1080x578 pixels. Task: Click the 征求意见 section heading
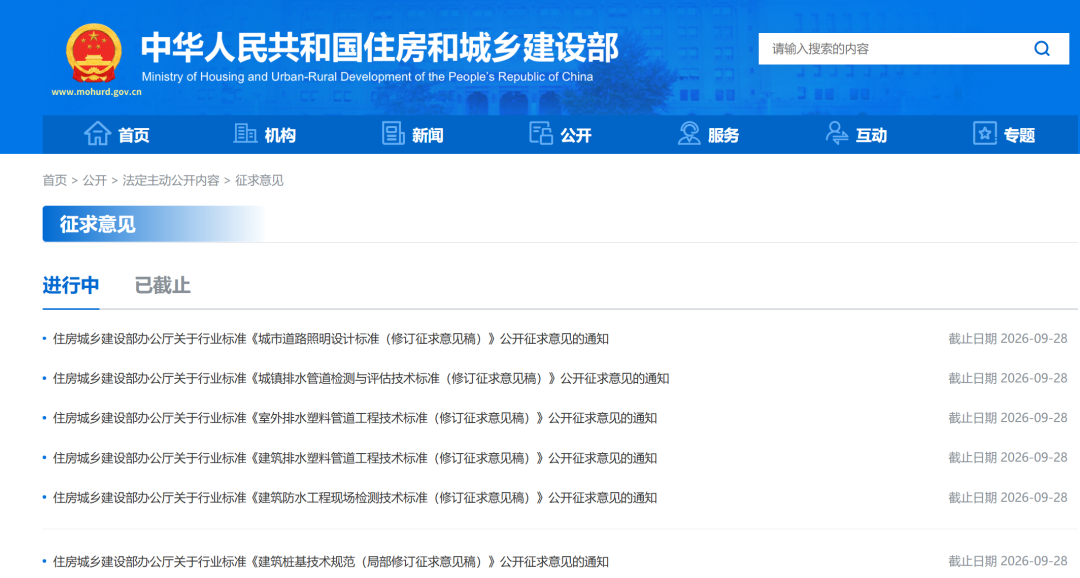97,225
